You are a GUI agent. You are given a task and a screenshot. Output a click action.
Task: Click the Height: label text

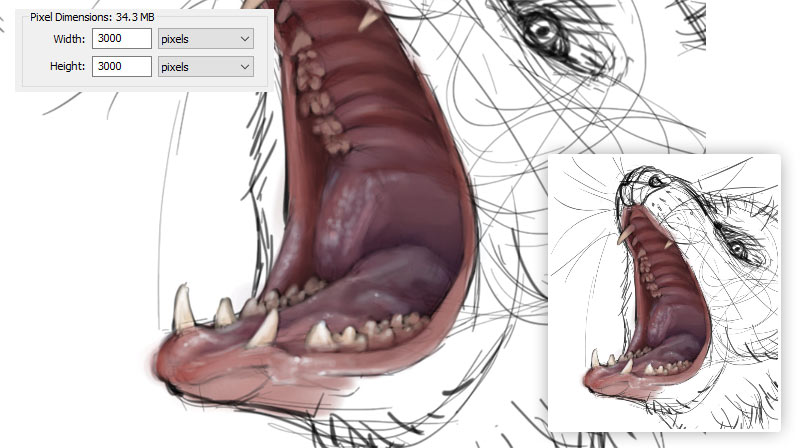[x=67, y=66]
